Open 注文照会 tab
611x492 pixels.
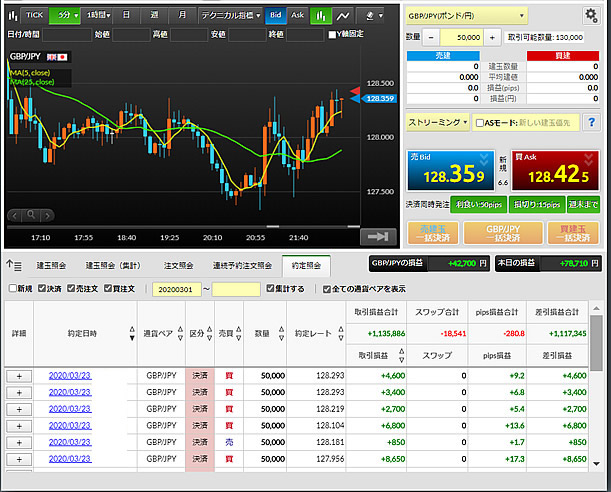178,266
